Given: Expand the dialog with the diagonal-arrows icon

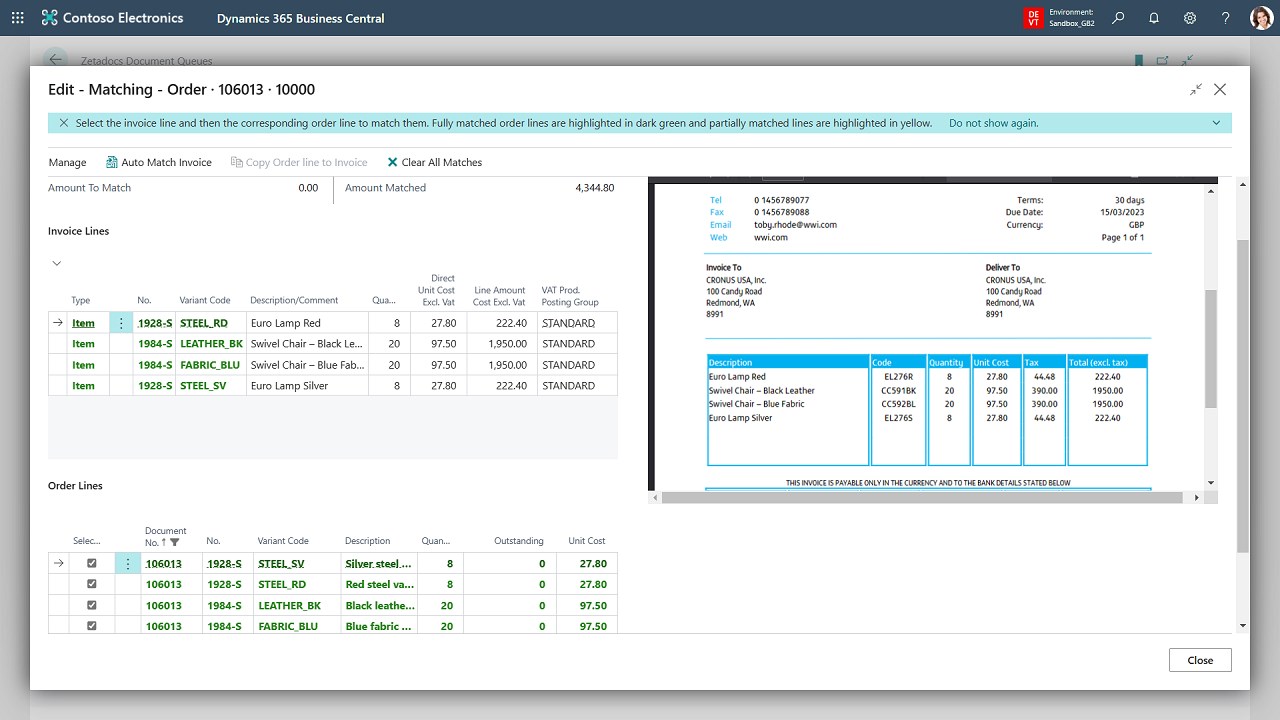Looking at the screenshot, I should tap(1196, 89).
